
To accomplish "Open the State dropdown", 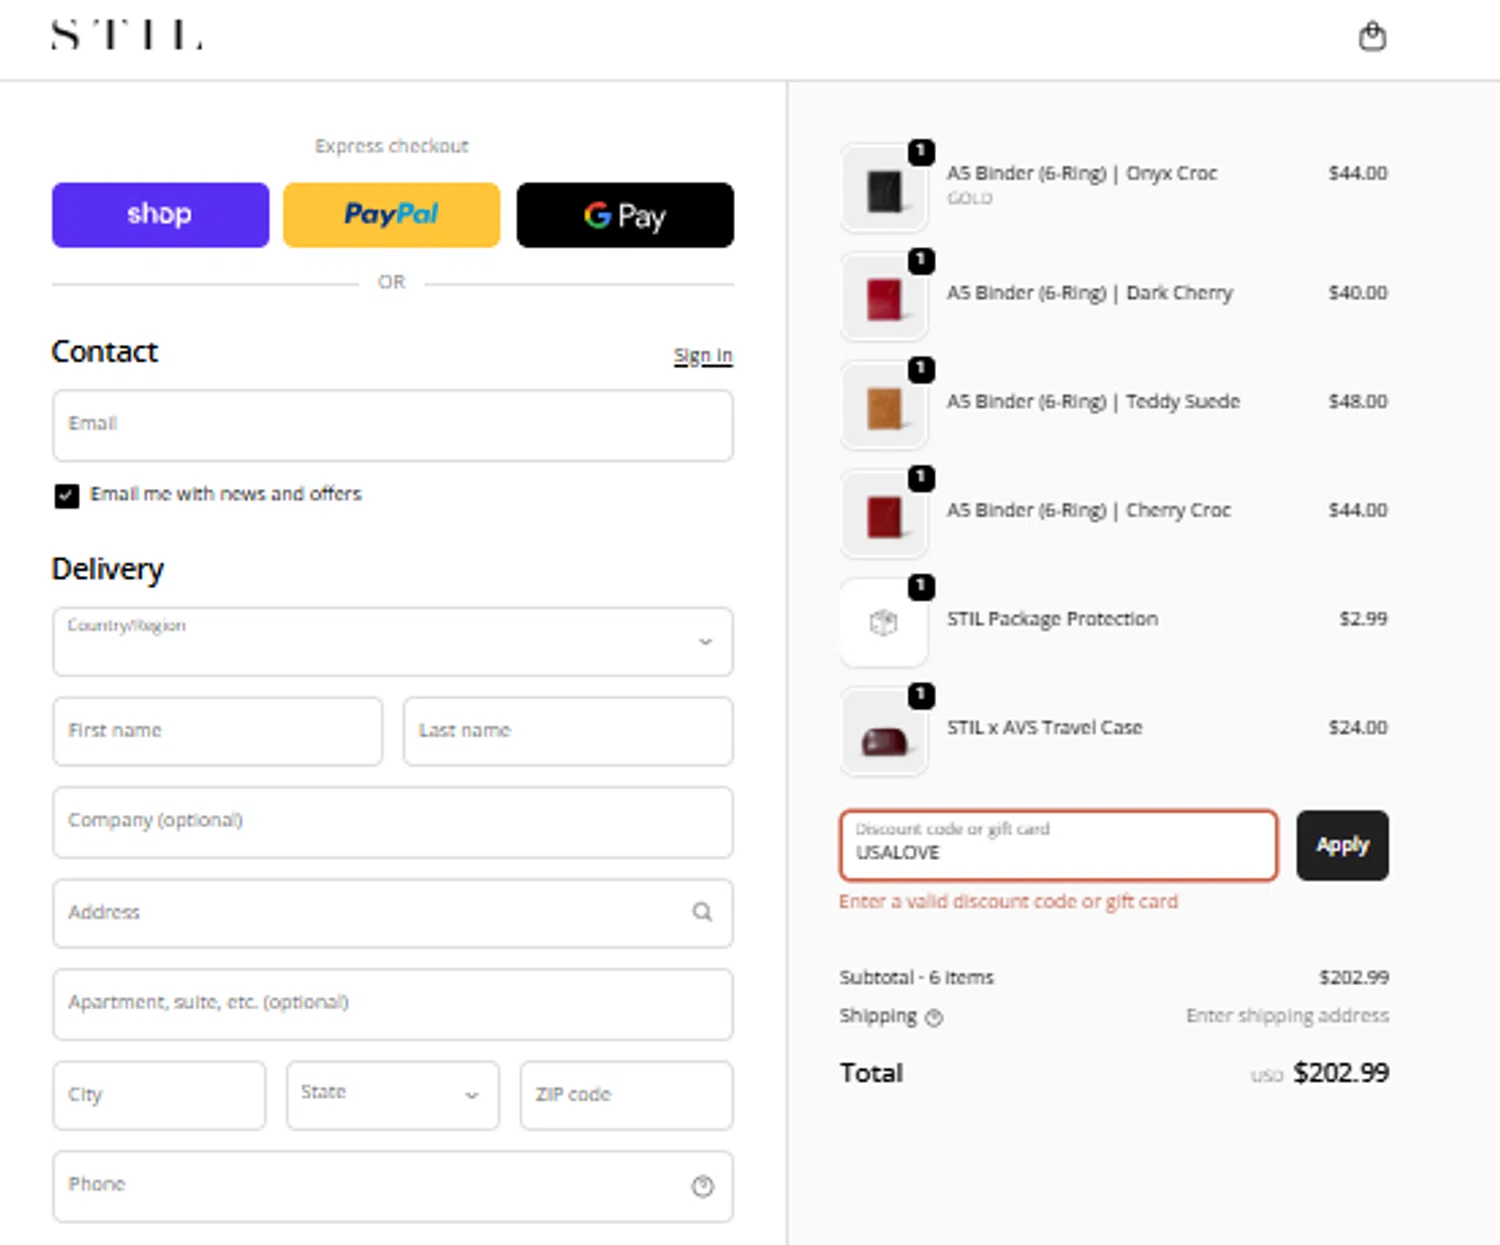I will [392, 1095].
